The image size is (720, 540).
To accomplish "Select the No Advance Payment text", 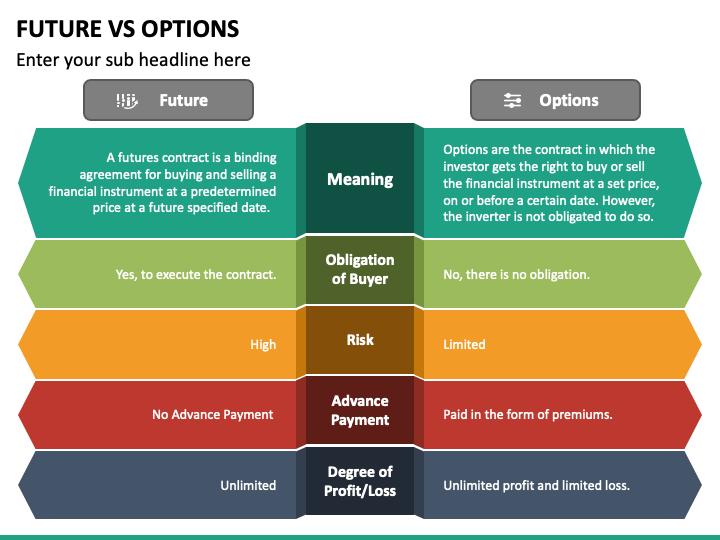I will tap(213, 415).
